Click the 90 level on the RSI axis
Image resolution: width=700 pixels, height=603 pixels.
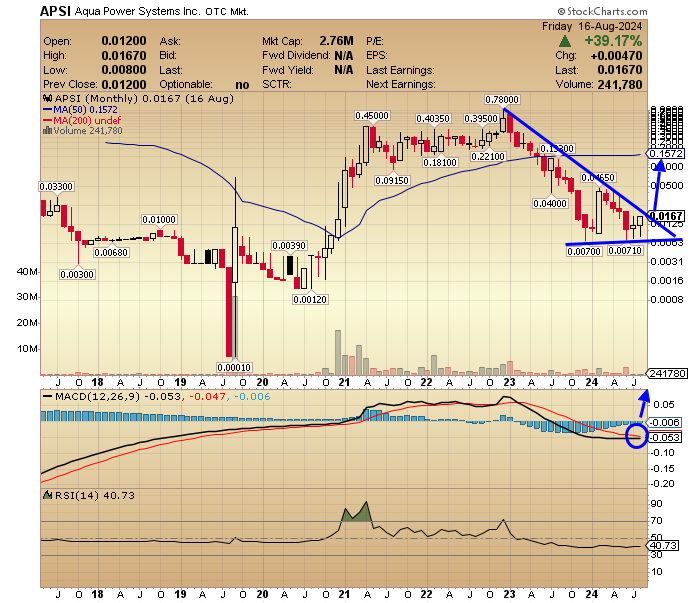[x=657, y=503]
